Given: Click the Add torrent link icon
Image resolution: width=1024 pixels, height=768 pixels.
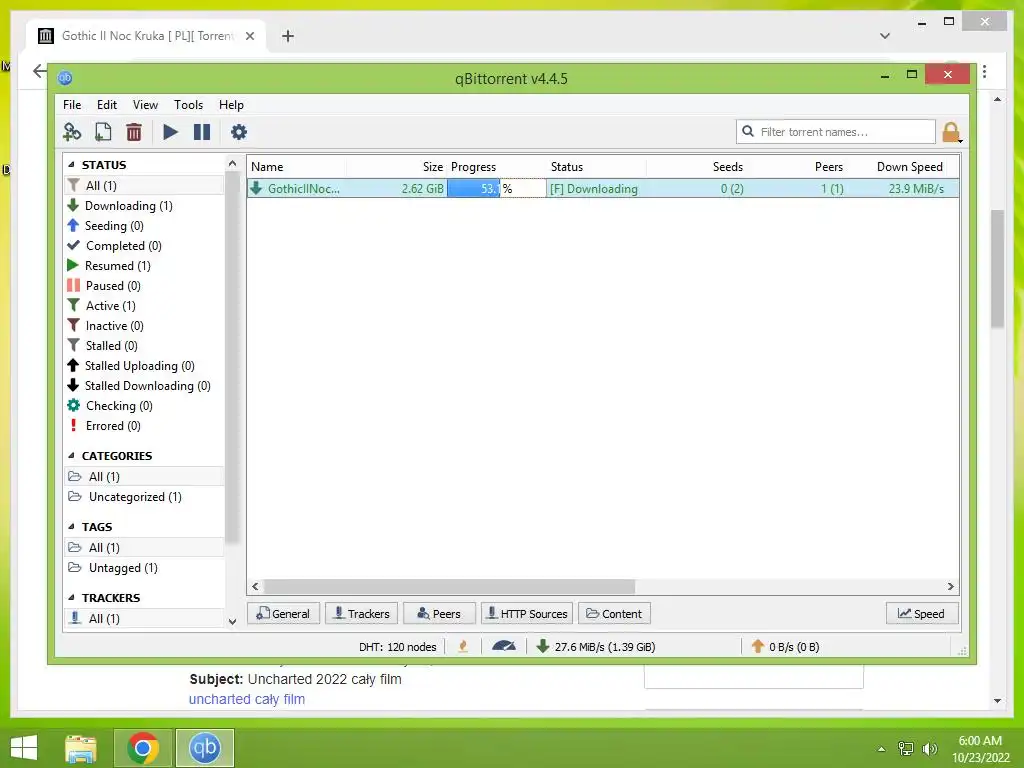Looking at the screenshot, I should [x=72, y=132].
